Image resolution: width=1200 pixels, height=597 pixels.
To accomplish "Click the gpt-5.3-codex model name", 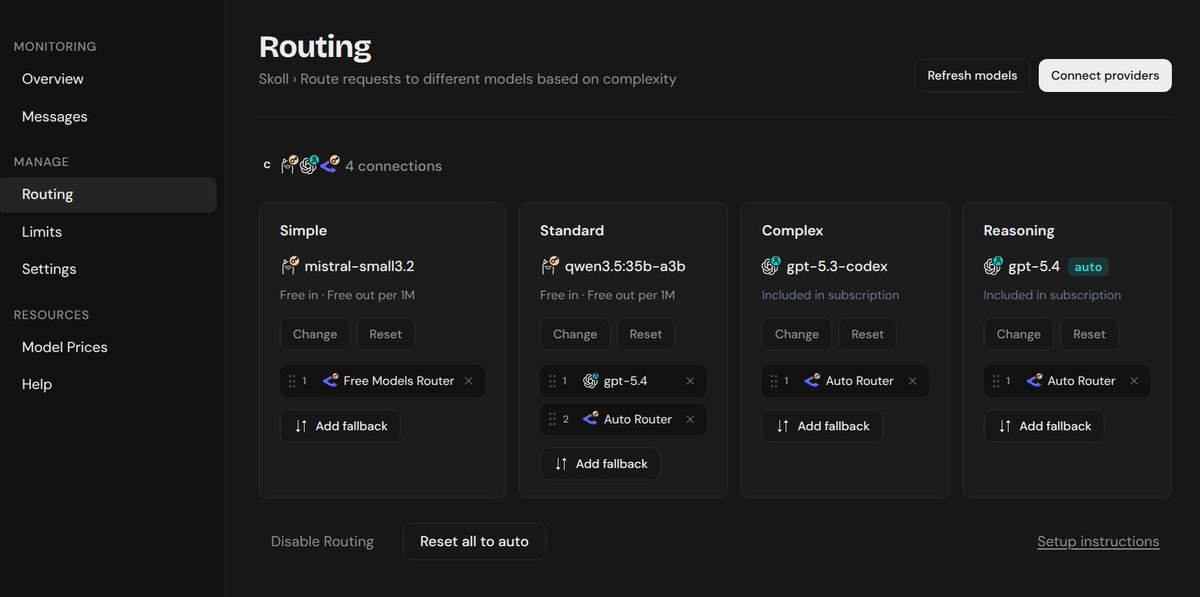I will [837, 266].
